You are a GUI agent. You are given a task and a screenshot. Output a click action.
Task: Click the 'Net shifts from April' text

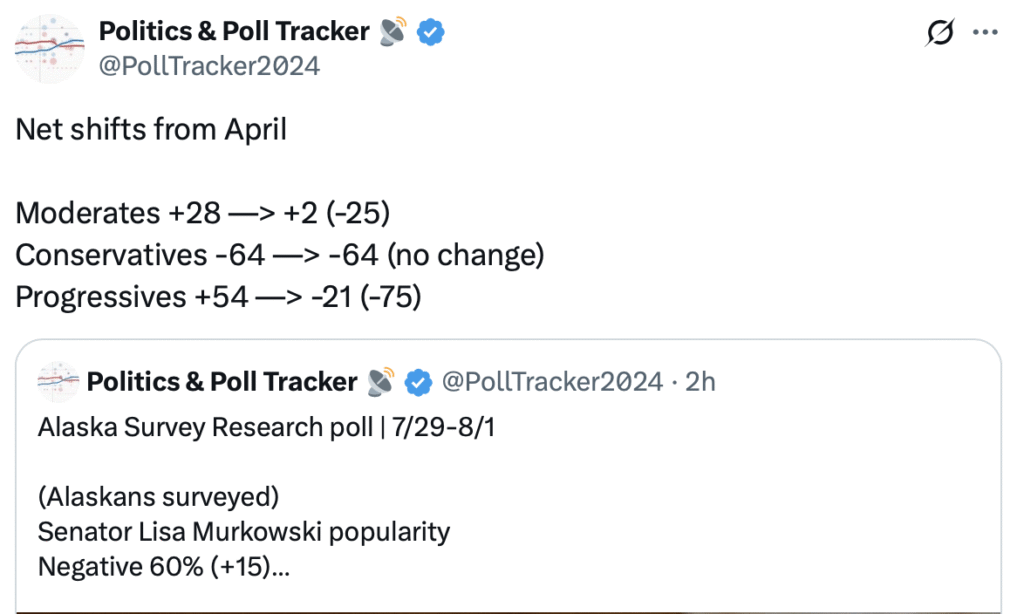151,130
